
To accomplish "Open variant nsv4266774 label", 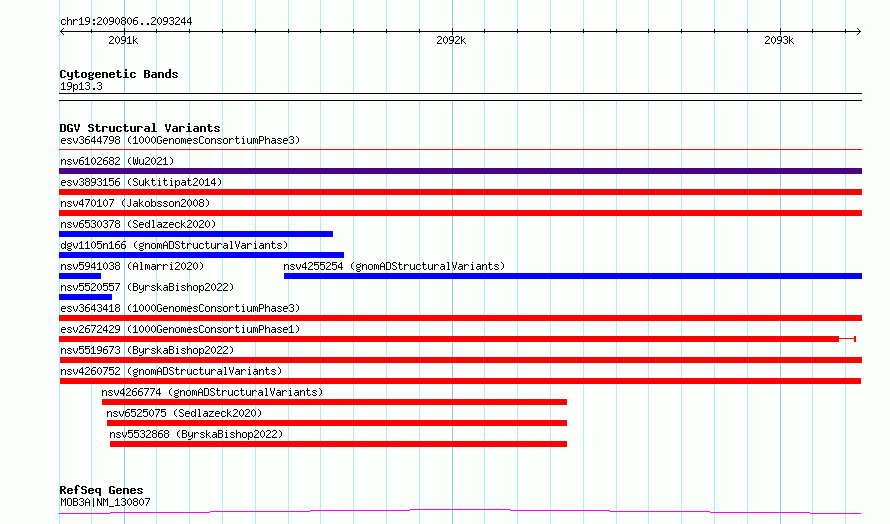I will [x=212, y=392].
